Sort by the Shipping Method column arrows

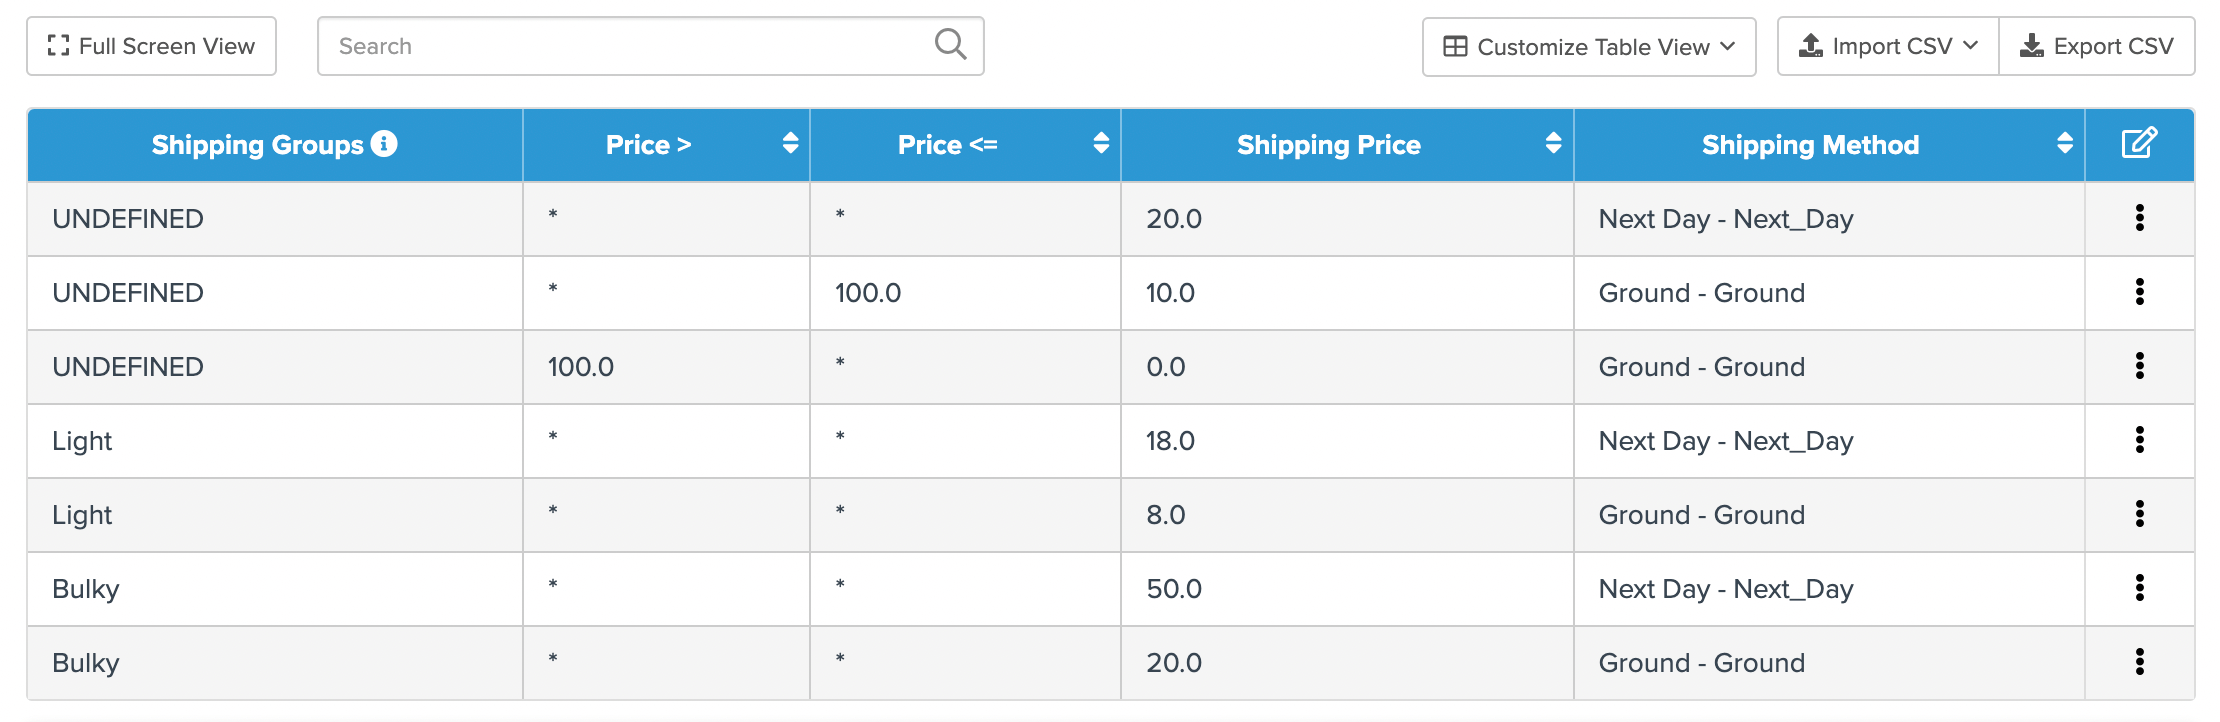click(2064, 143)
